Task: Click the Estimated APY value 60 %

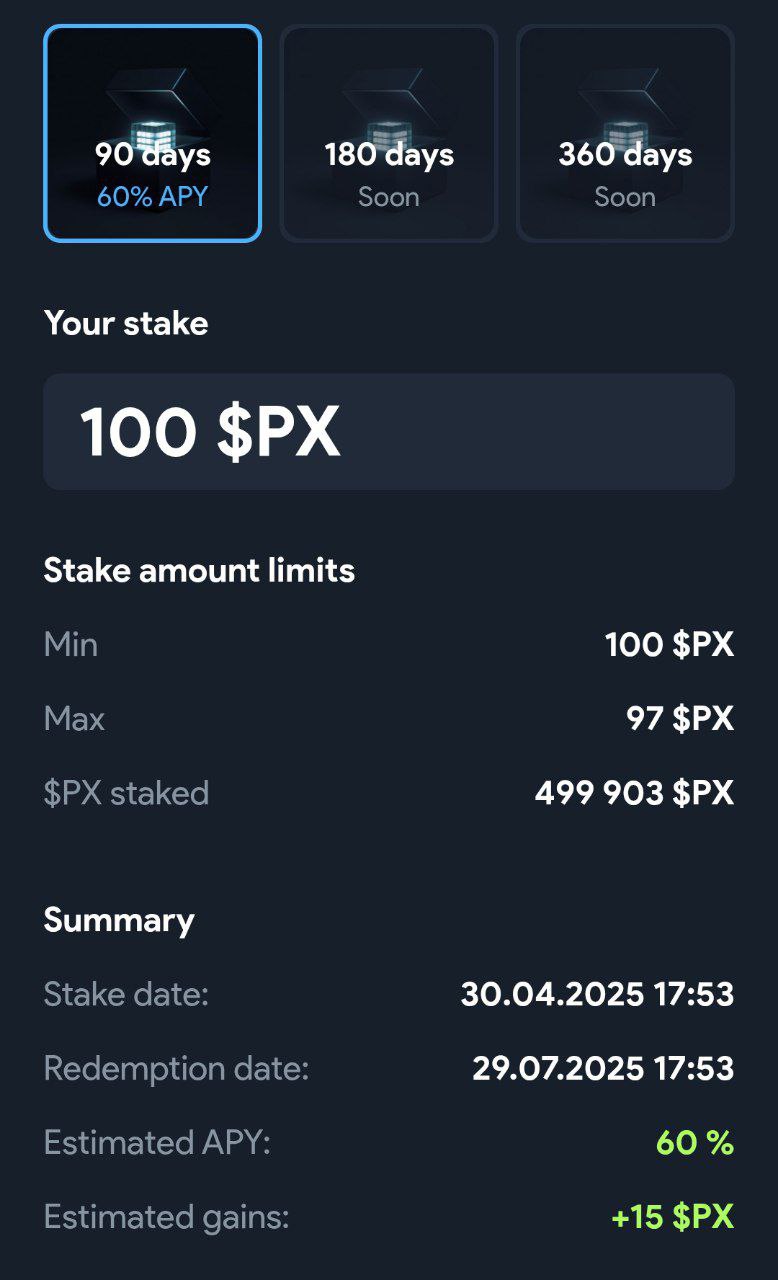Action: click(x=695, y=1143)
